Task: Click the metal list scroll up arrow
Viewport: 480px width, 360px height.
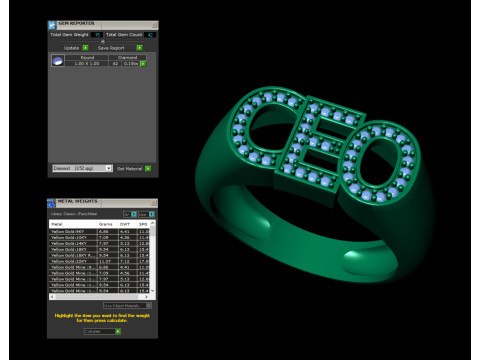Action: (x=153, y=223)
